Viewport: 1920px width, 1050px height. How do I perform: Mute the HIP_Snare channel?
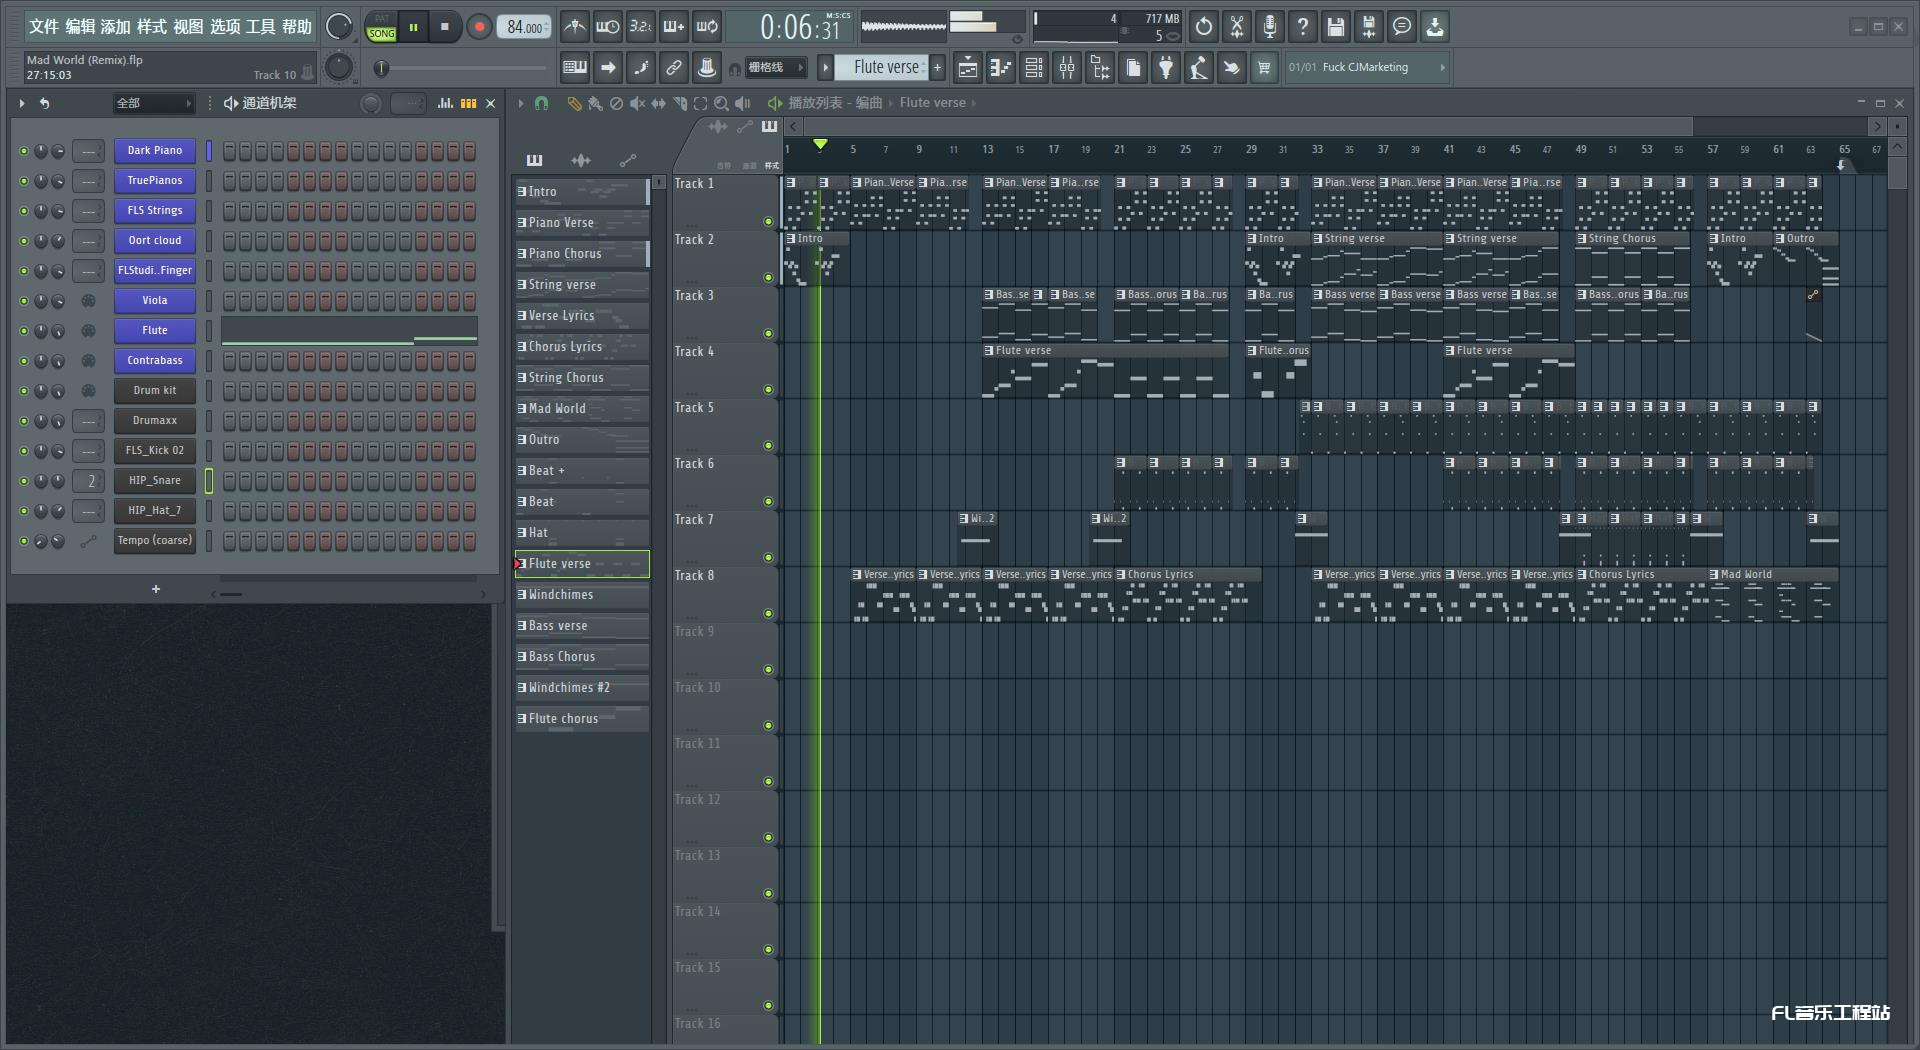click(x=24, y=481)
